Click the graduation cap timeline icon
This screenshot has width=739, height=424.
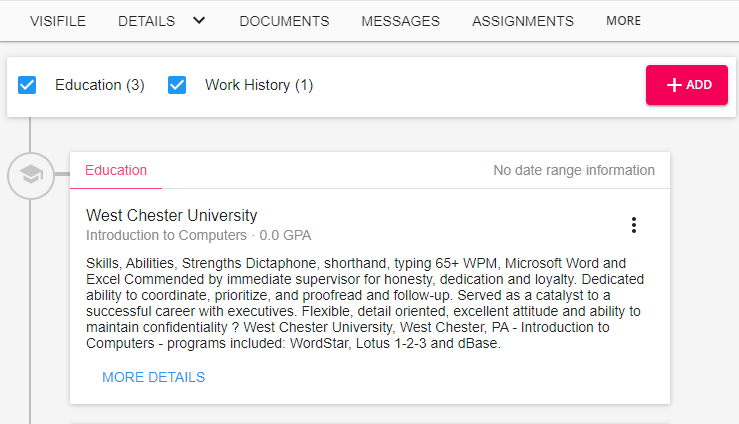[x=32, y=176]
